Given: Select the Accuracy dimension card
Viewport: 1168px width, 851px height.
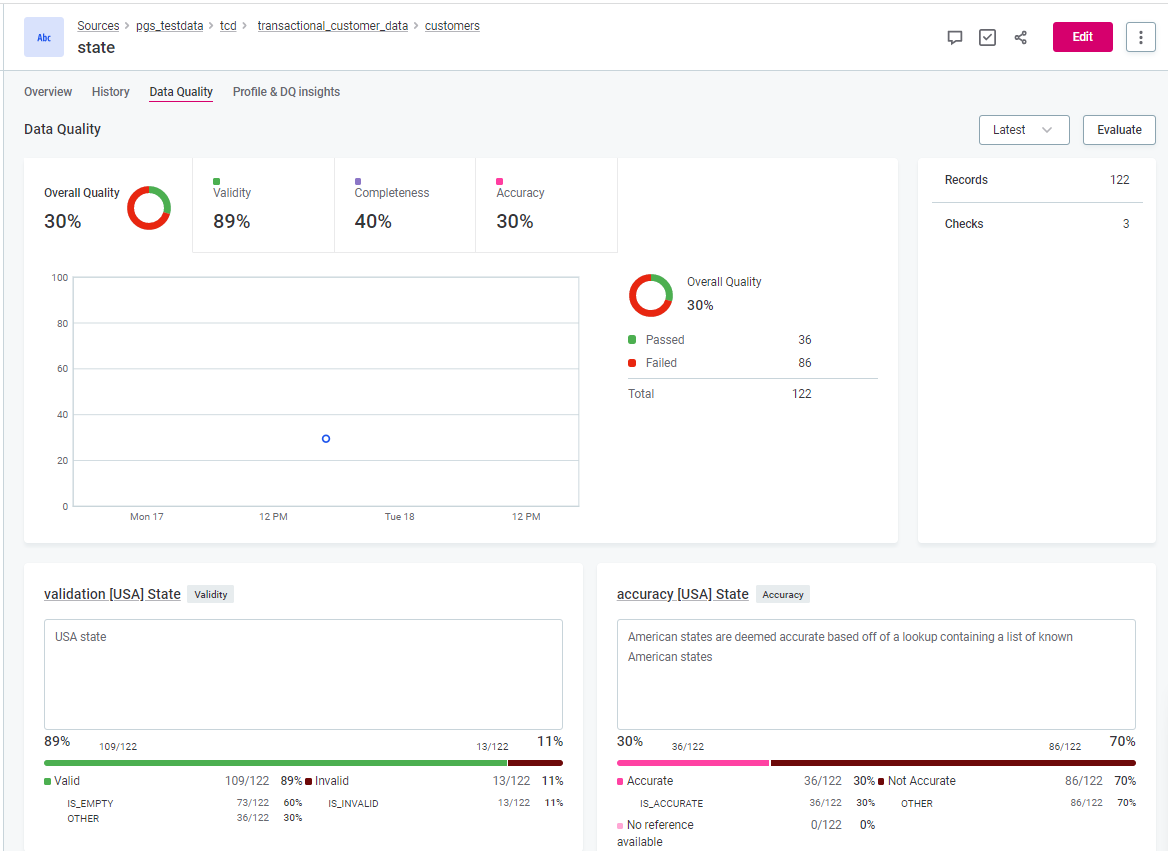Looking at the screenshot, I should tap(546, 206).
